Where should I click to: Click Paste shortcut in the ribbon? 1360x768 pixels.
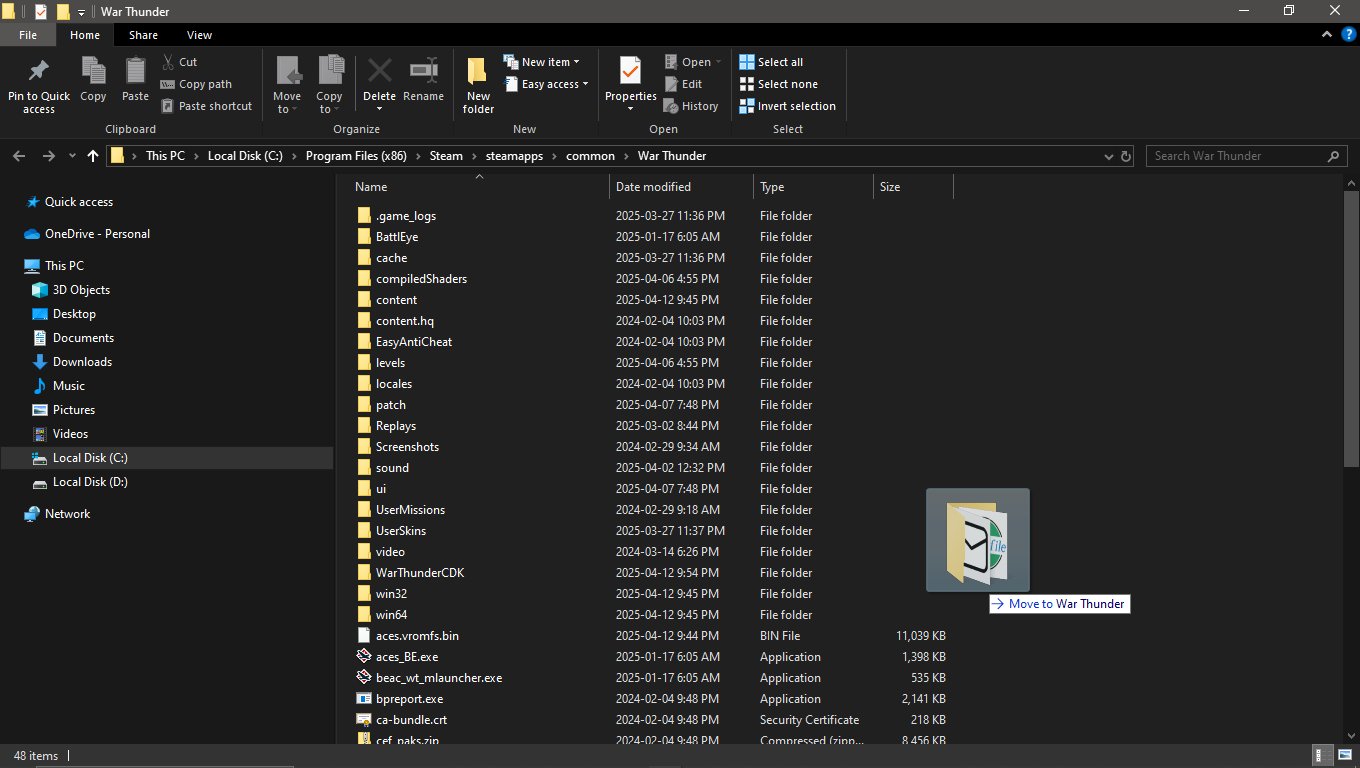207,106
